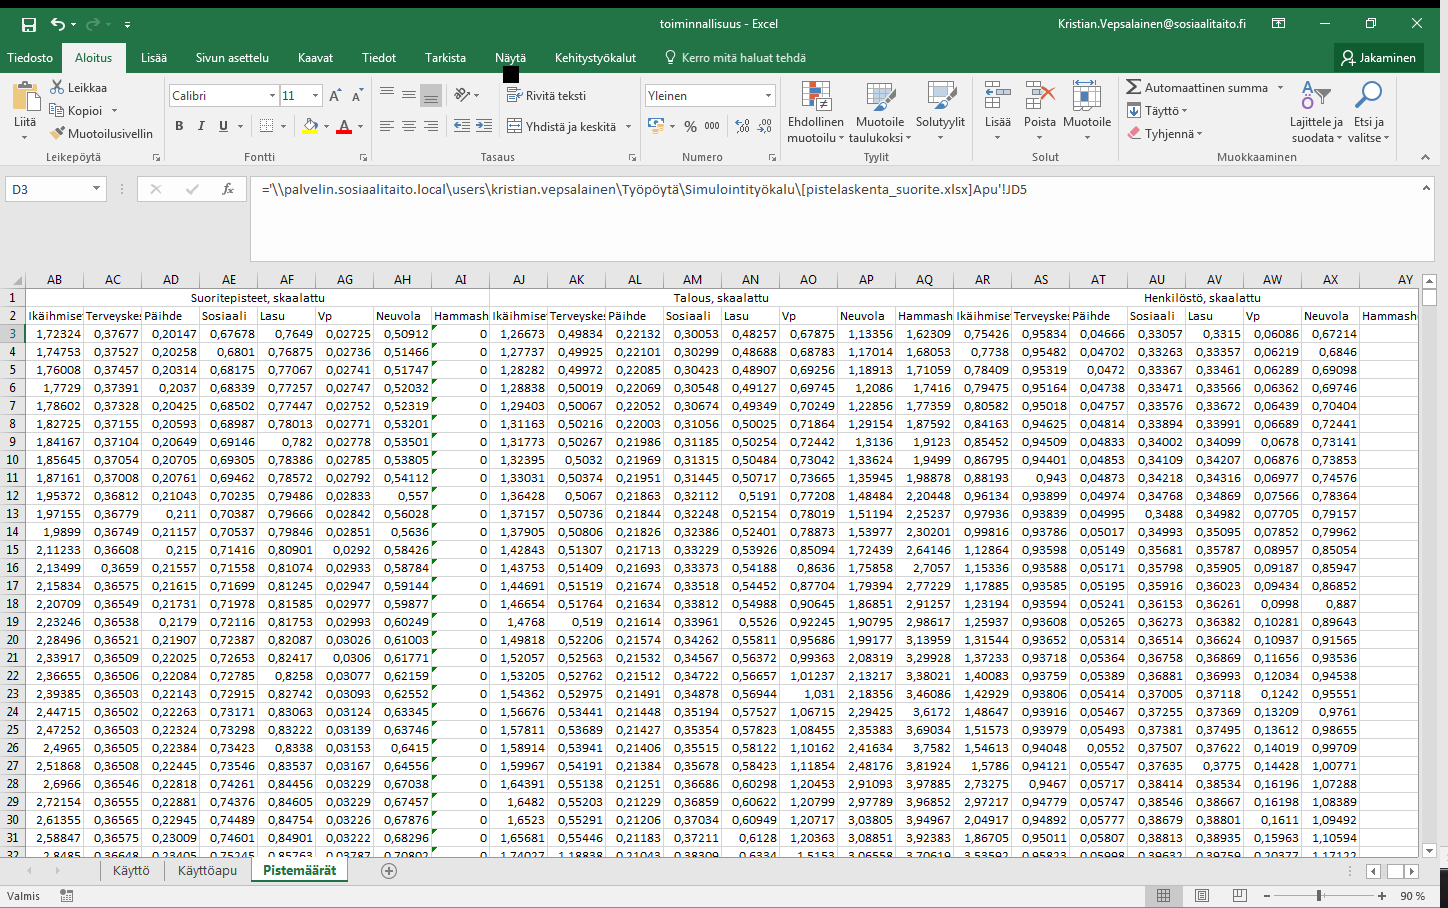Open Solutyylit cell styles gallery
Screen dimensions: 1448x908
pos(940,112)
